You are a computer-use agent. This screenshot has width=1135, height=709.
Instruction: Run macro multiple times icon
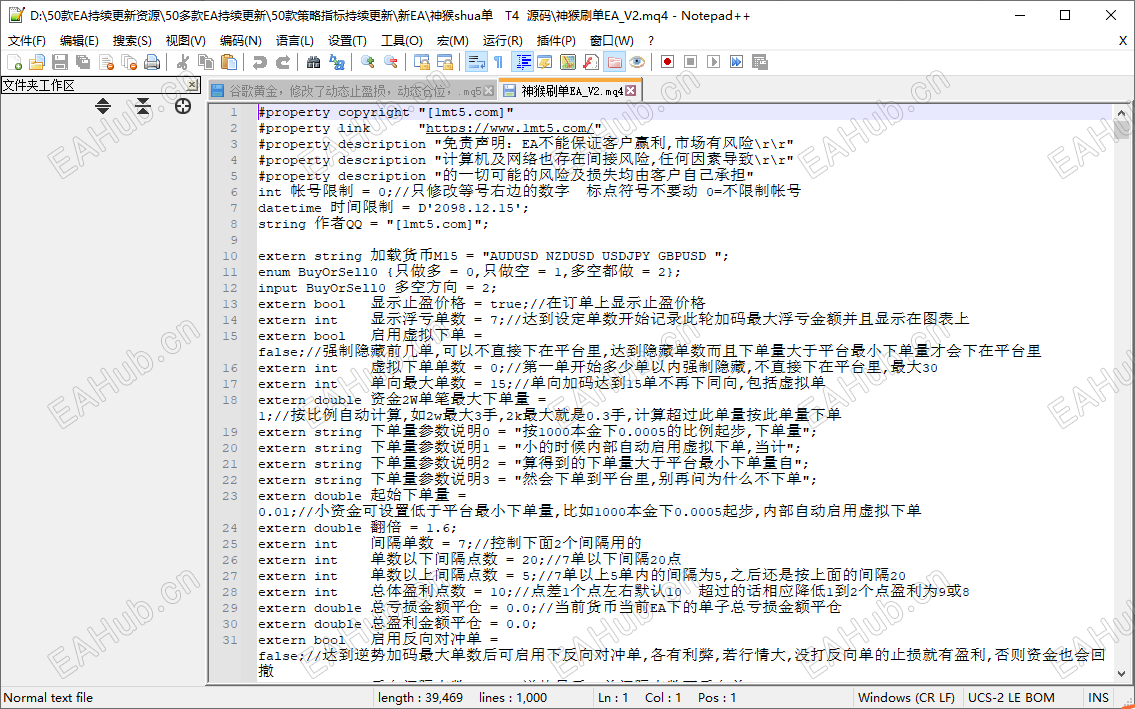(x=736, y=62)
